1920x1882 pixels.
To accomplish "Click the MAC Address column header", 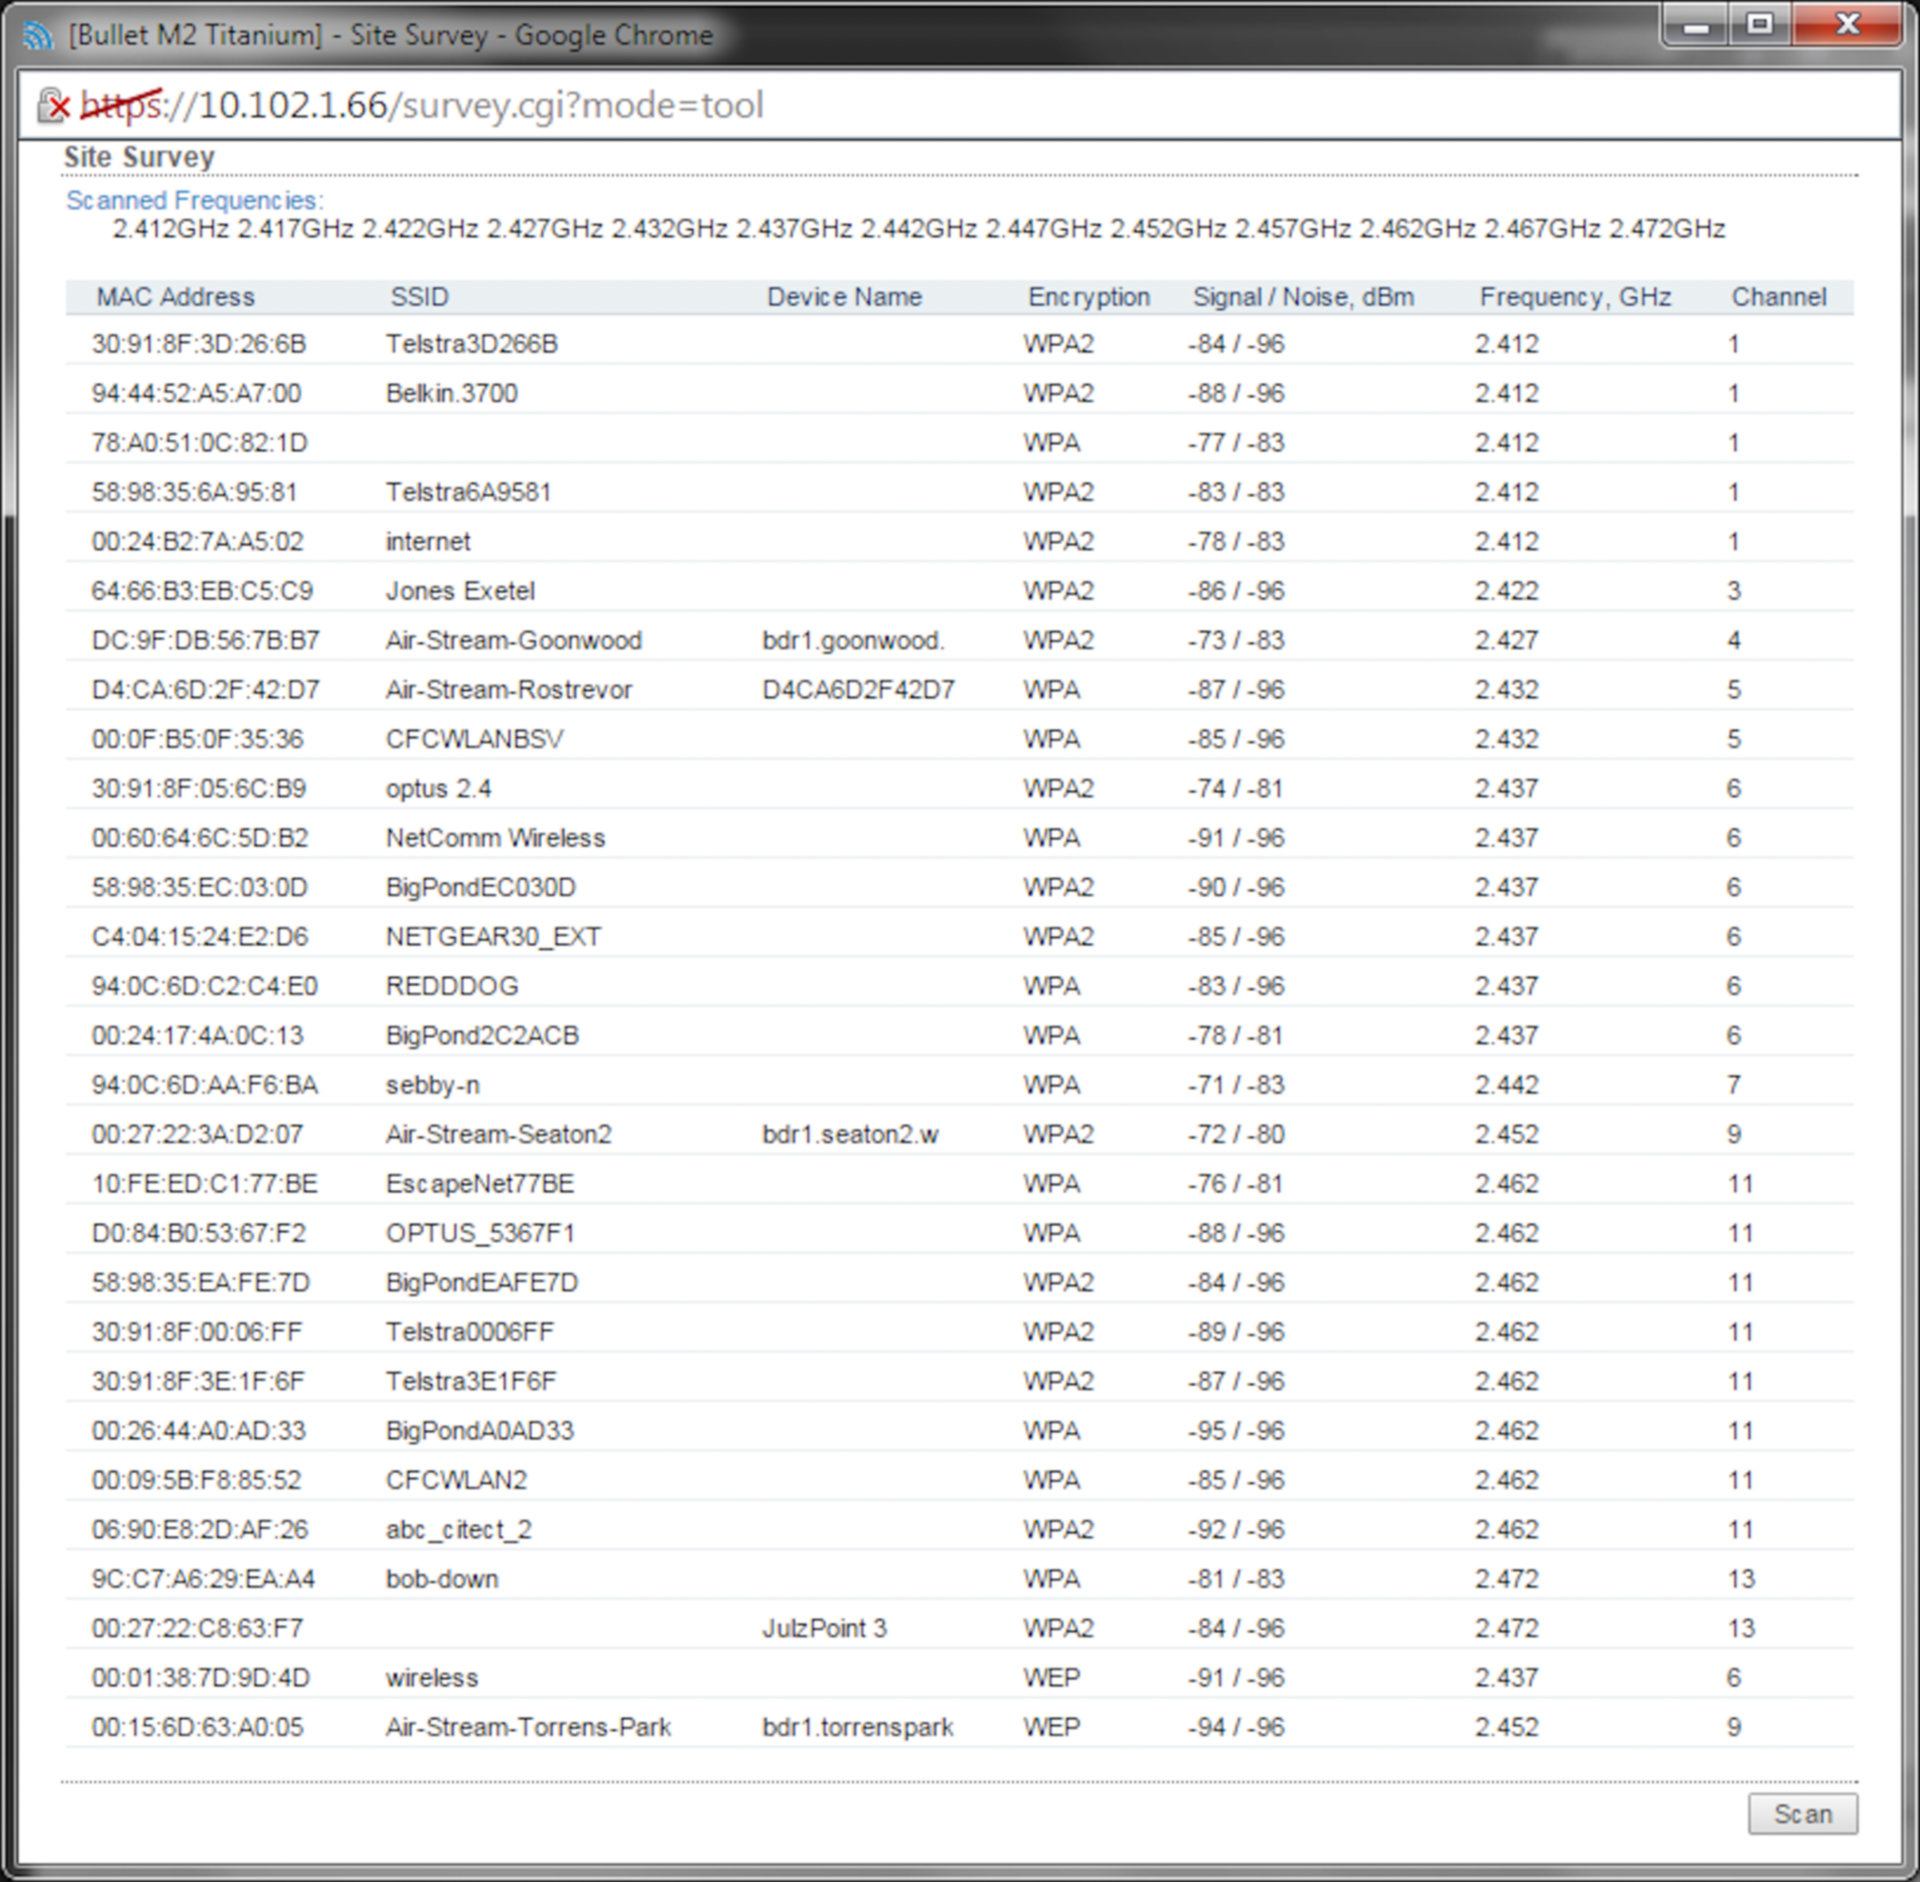I will pos(175,297).
